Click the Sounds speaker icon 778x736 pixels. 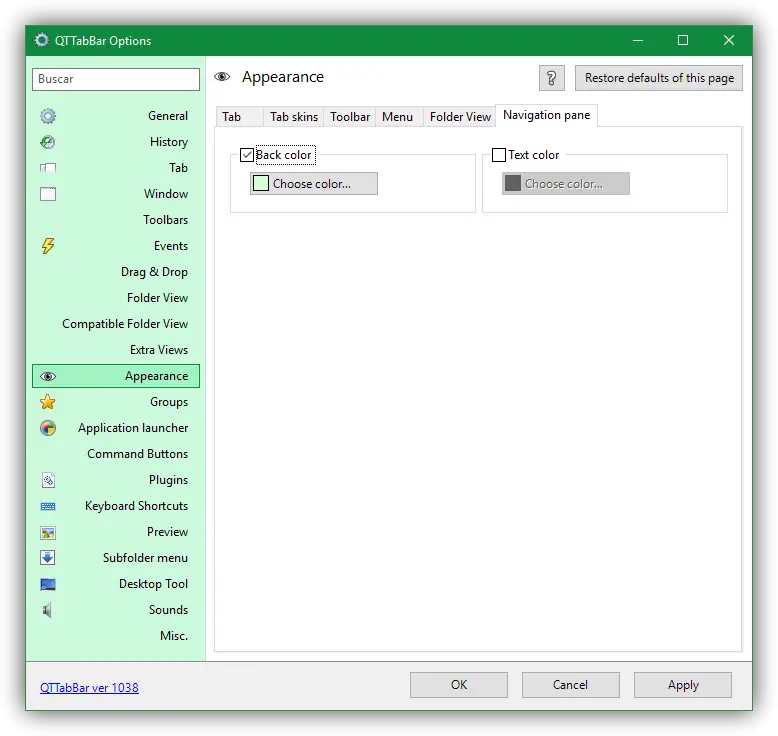(x=47, y=610)
